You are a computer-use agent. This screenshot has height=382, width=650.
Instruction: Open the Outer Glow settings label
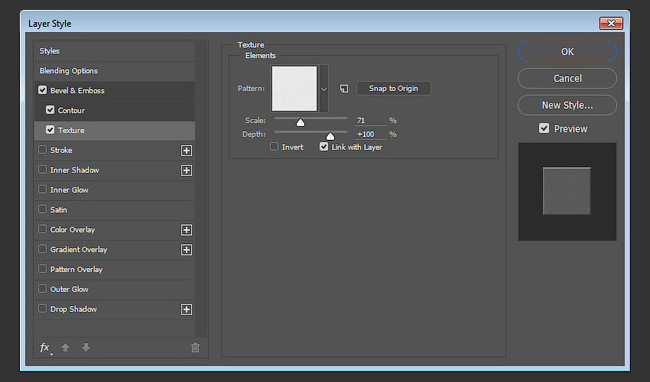69,289
